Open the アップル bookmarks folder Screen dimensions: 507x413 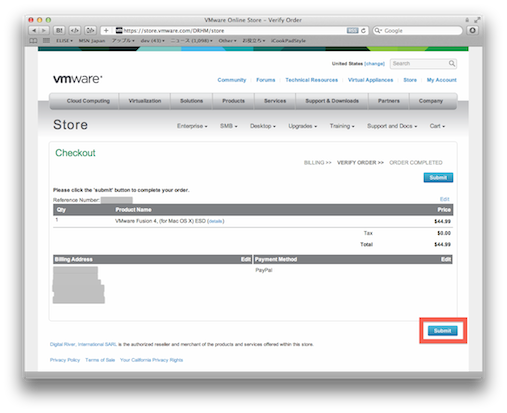(x=123, y=41)
